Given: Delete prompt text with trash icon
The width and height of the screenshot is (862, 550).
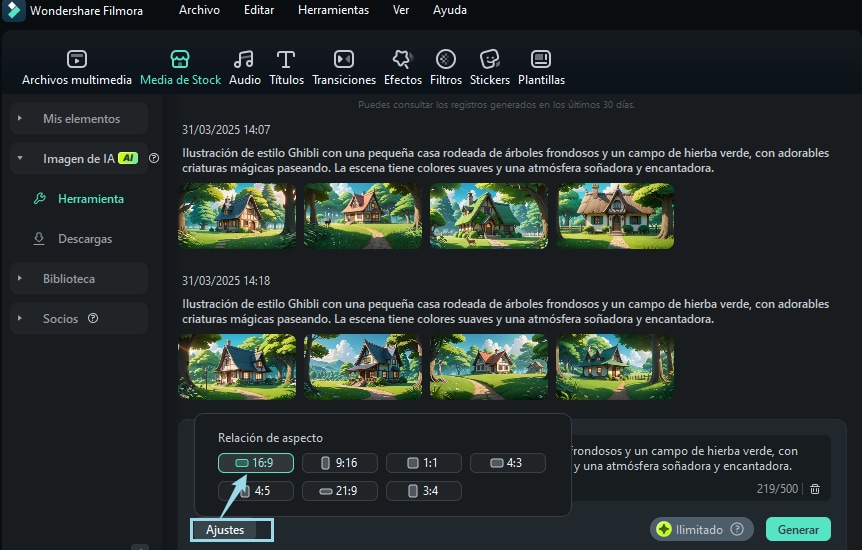Looking at the screenshot, I should [815, 489].
